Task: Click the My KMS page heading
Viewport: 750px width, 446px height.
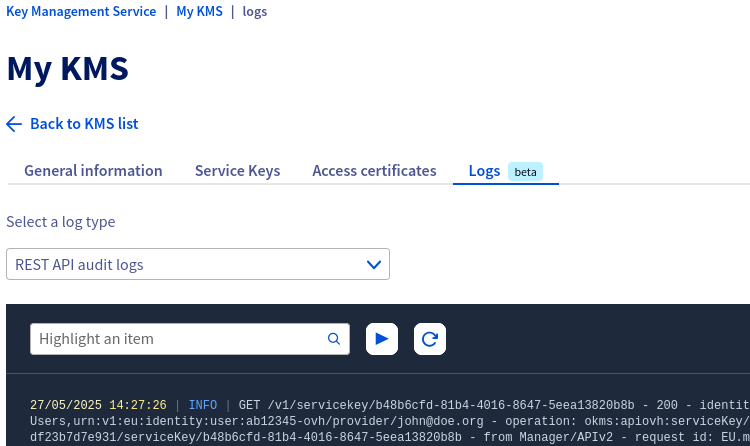Action: point(67,69)
